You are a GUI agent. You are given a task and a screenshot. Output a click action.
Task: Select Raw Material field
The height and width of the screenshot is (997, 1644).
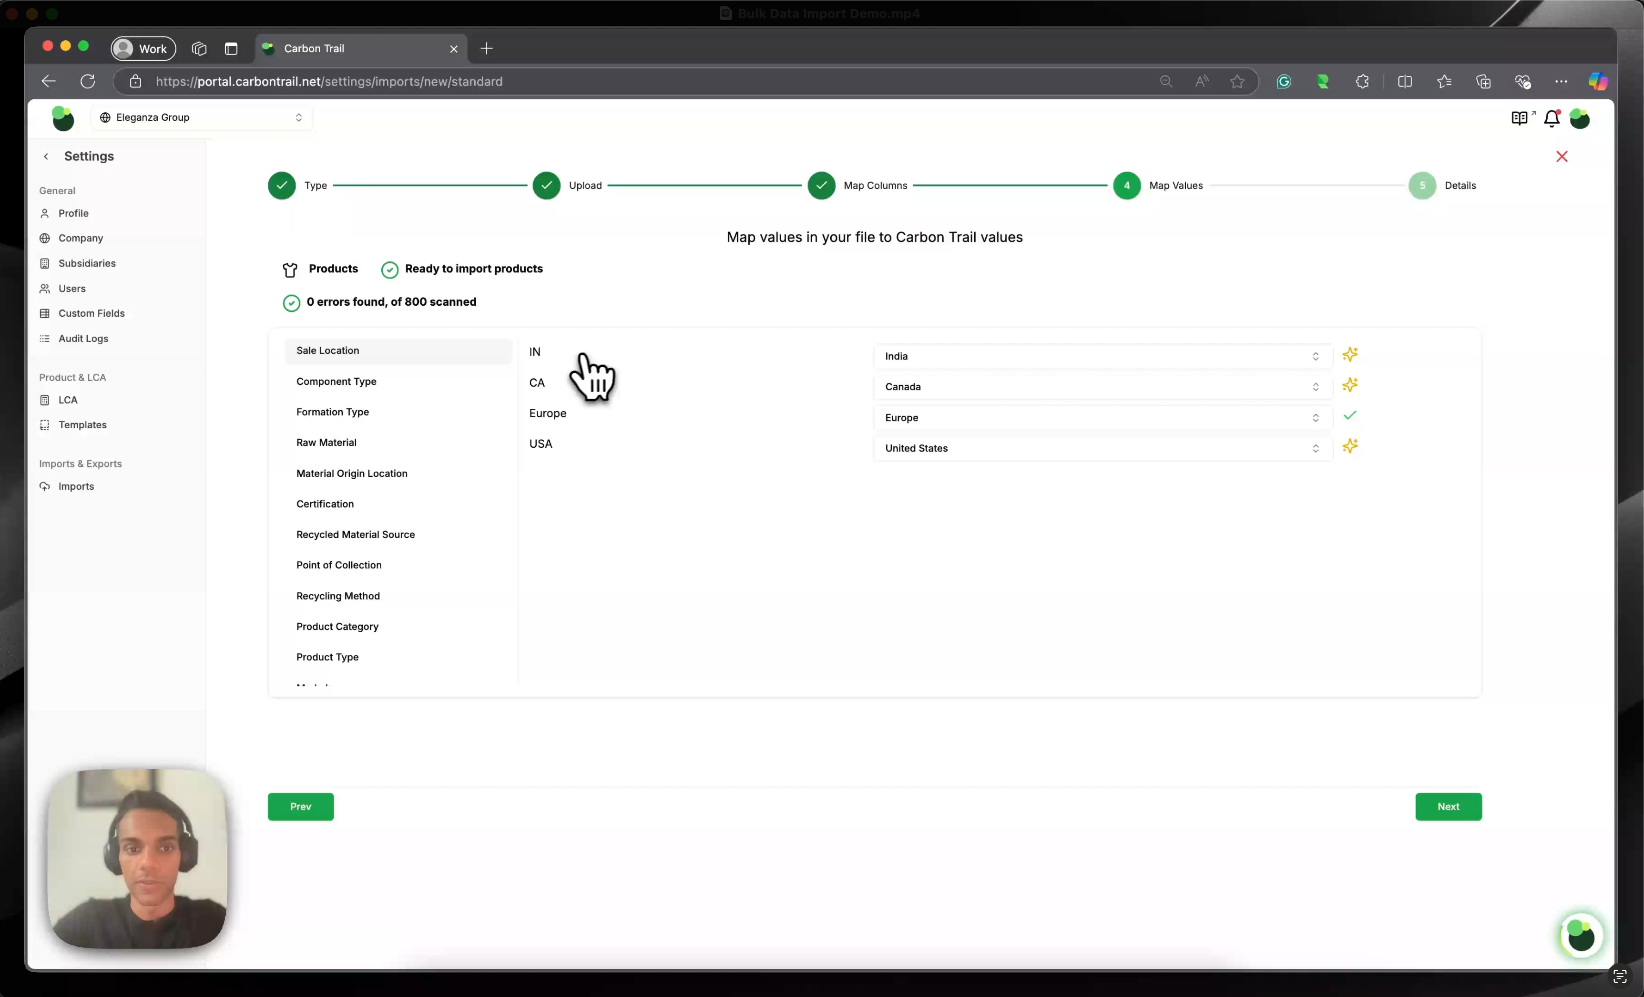398,443
